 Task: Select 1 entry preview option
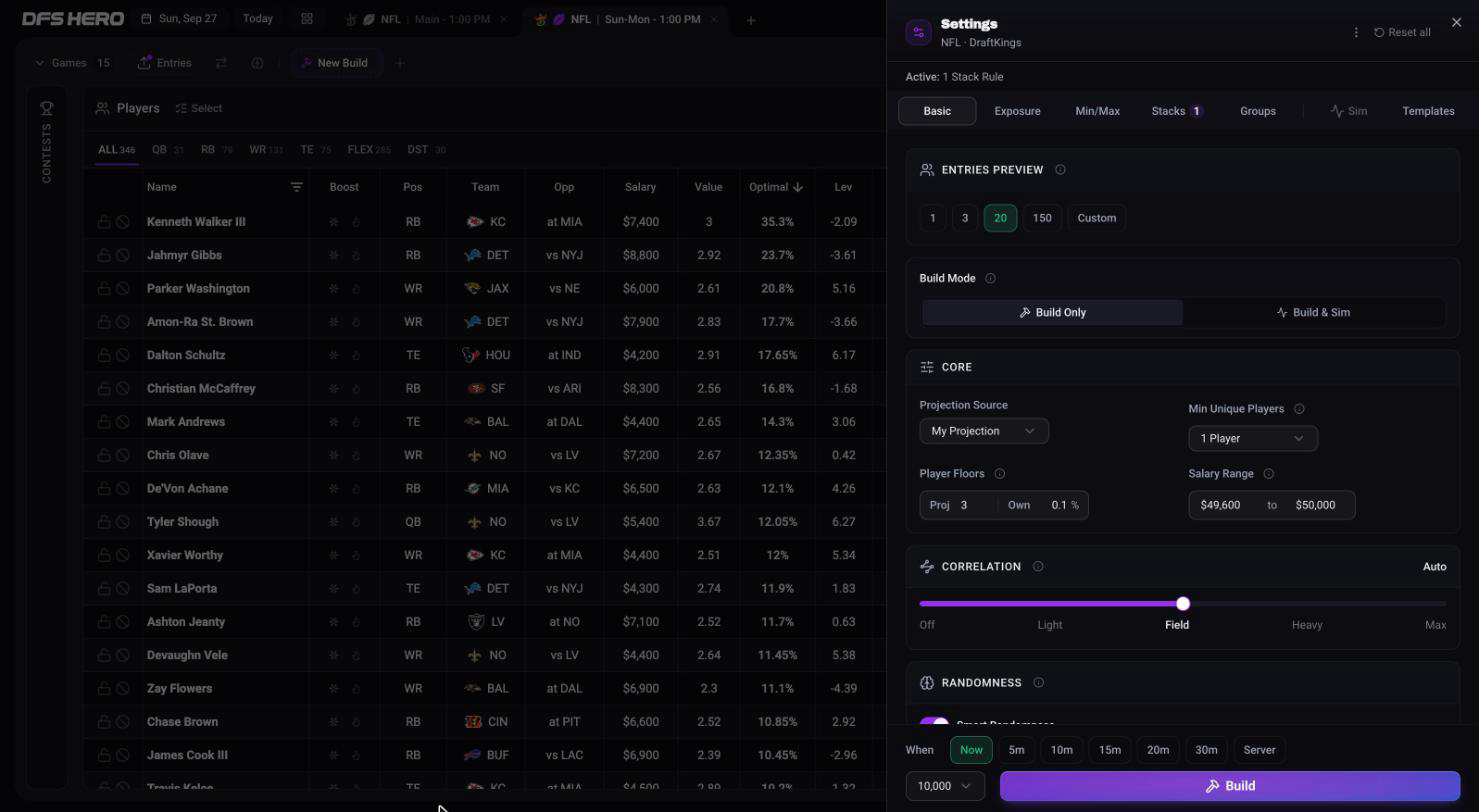(932, 218)
